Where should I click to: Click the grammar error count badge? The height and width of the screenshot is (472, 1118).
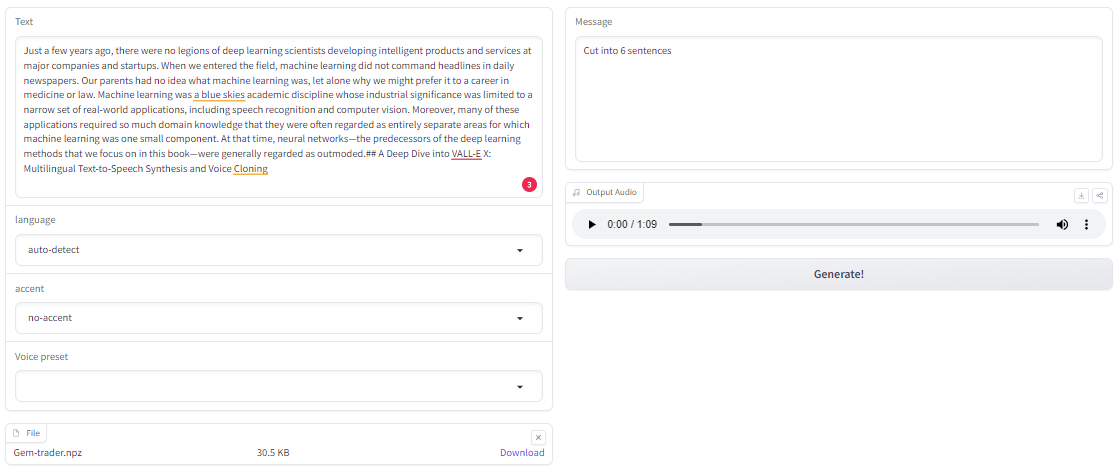529,185
